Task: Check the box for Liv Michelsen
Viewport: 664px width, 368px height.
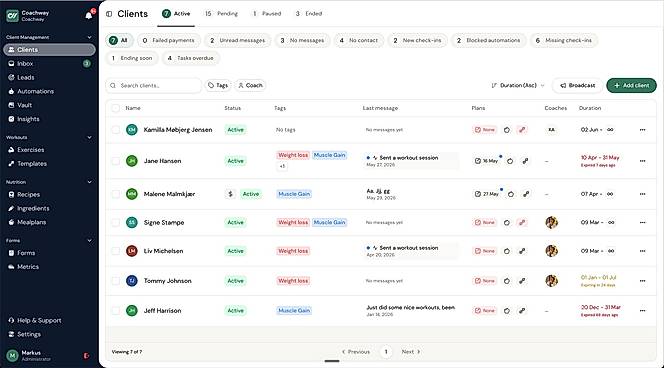Action: [116, 251]
